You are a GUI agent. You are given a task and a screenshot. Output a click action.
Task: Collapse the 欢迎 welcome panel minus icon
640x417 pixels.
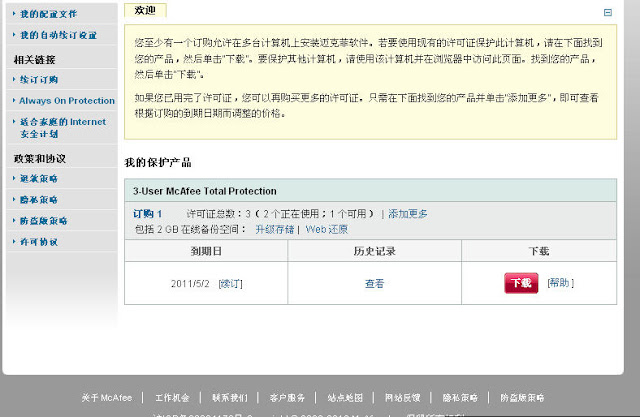click(607, 13)
